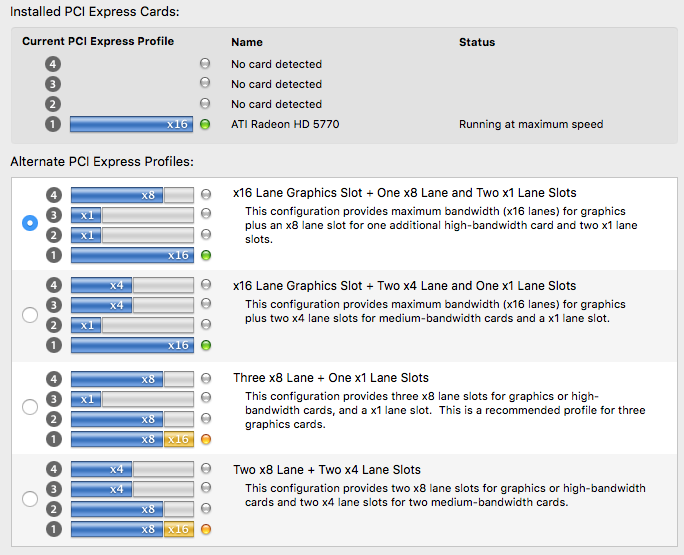
Task: Click the gray status light for slot 3
Action: (205, 84)
